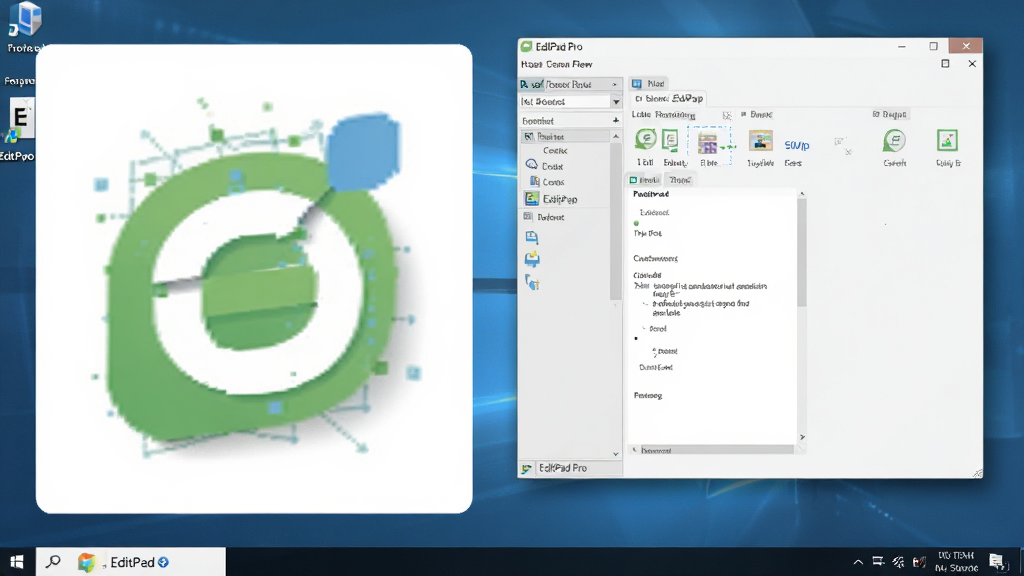
Task: Click the green framed image icon at far right
Action: click(x=947, y=140)
